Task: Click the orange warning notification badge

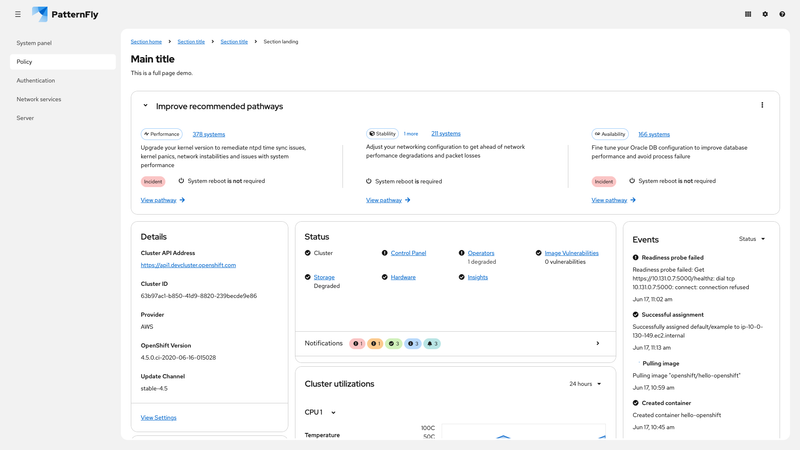Action: coord(375,343)
